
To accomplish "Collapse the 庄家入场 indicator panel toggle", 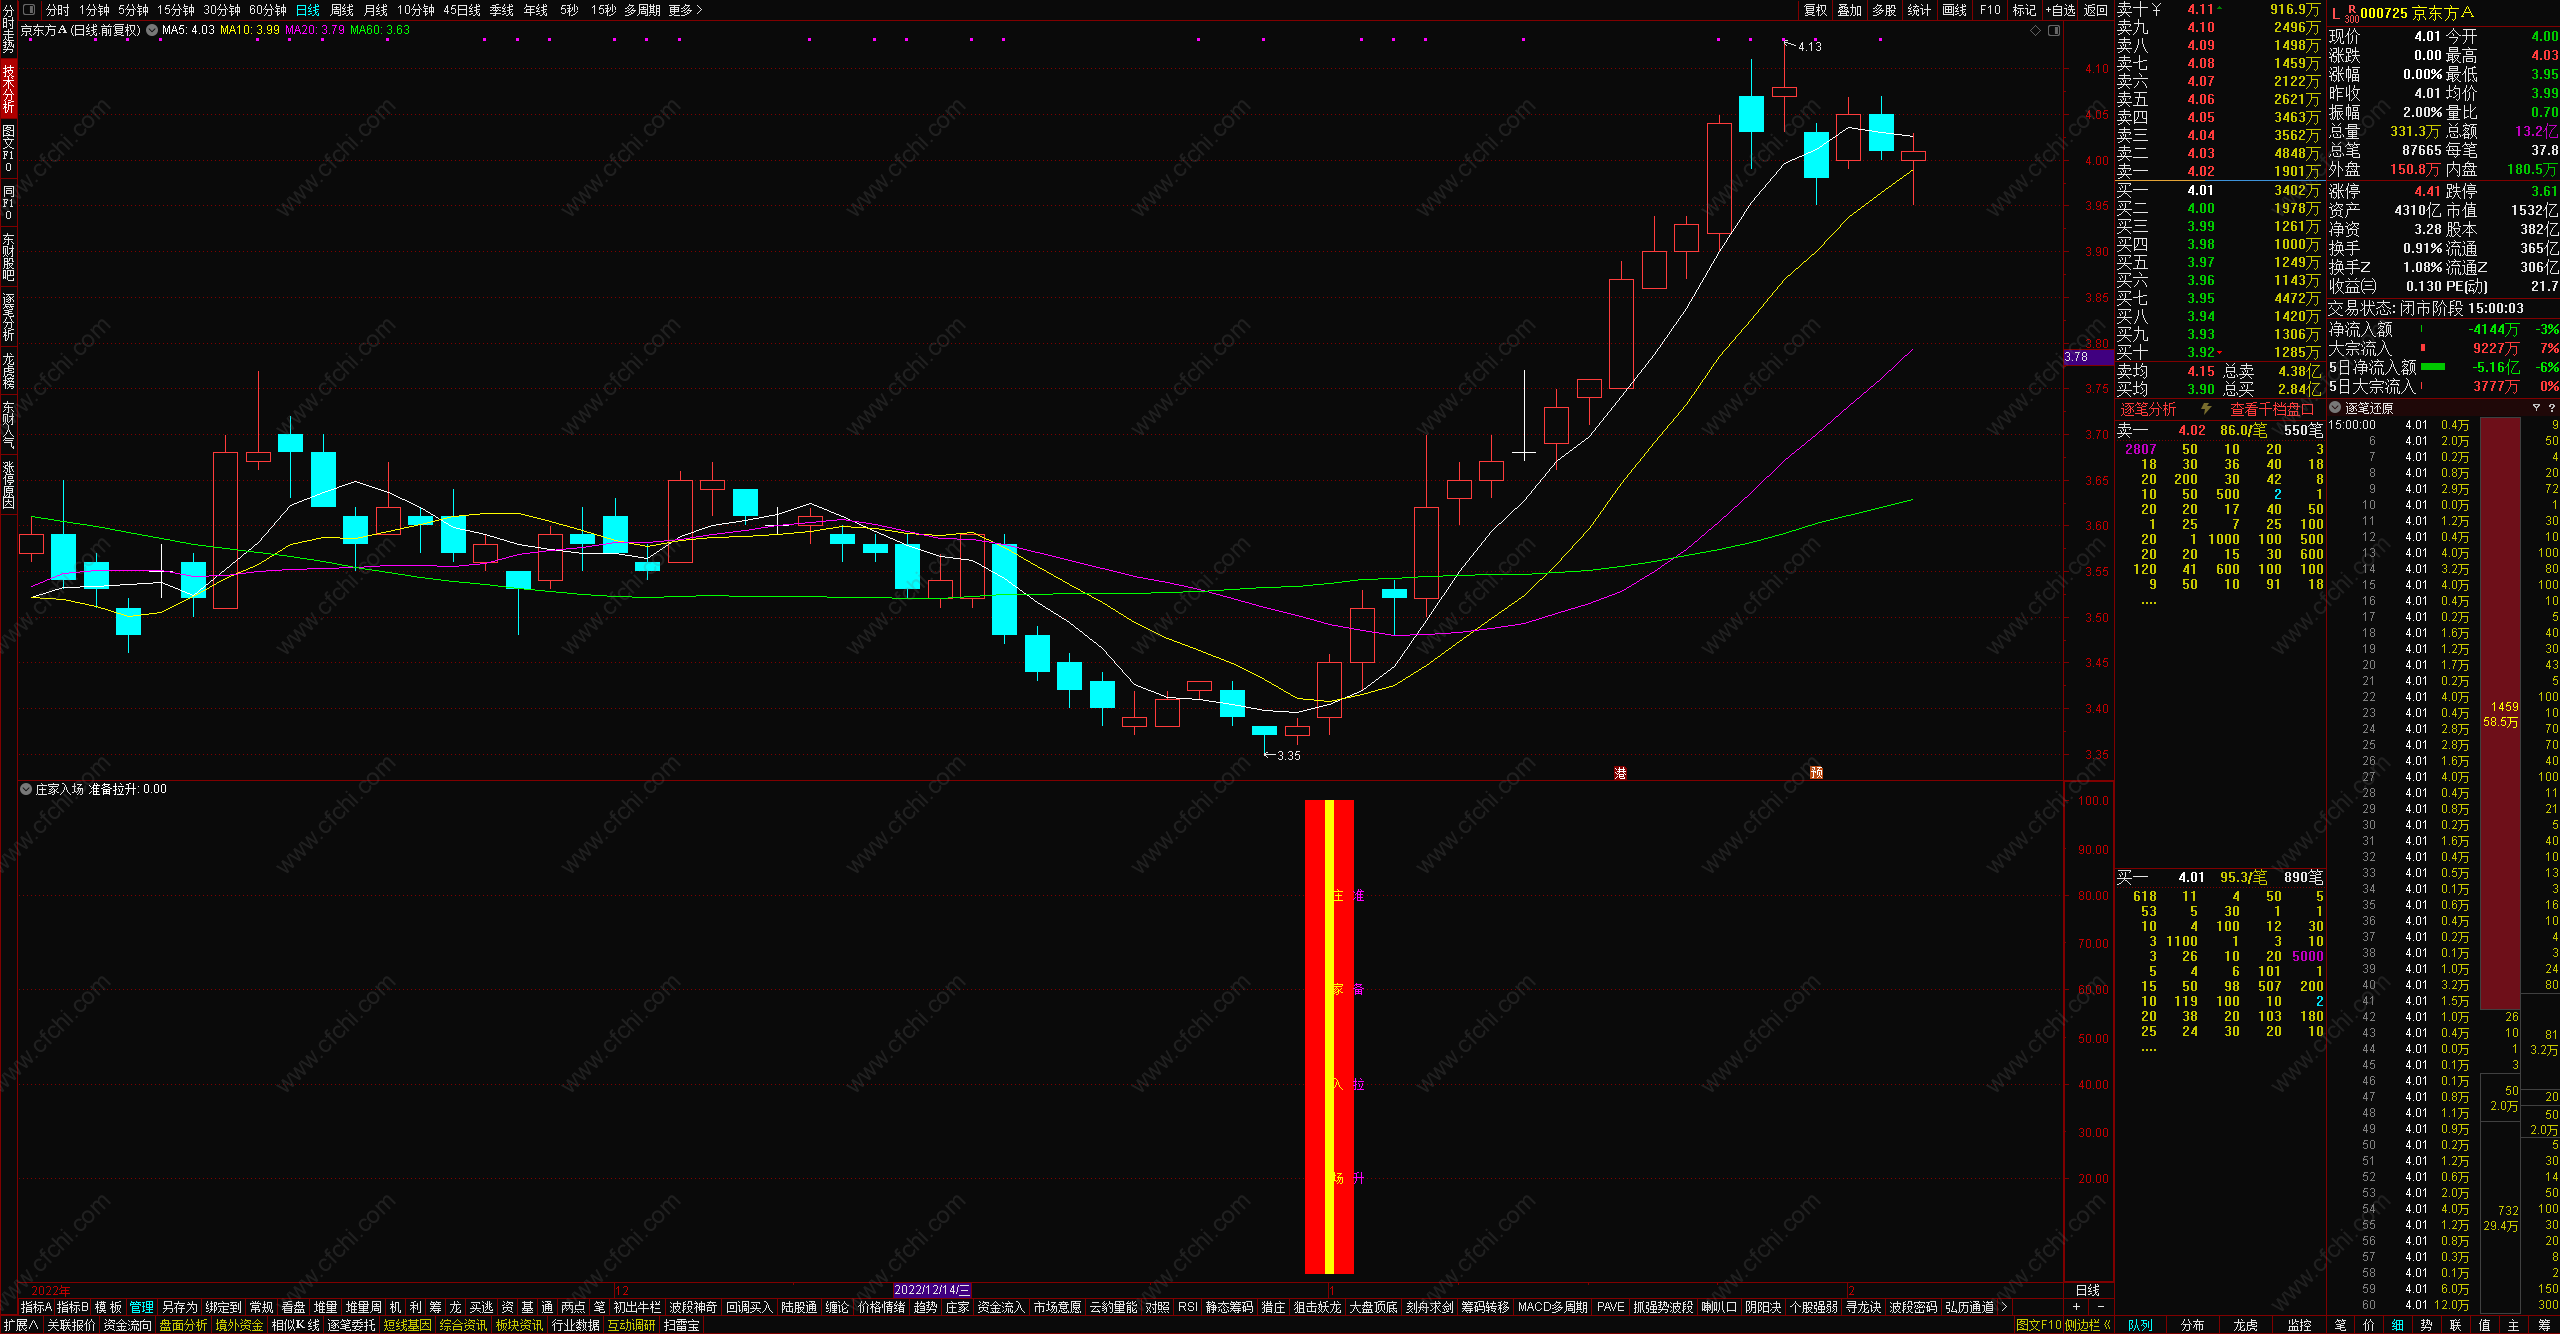I will (x=26, y=789).
